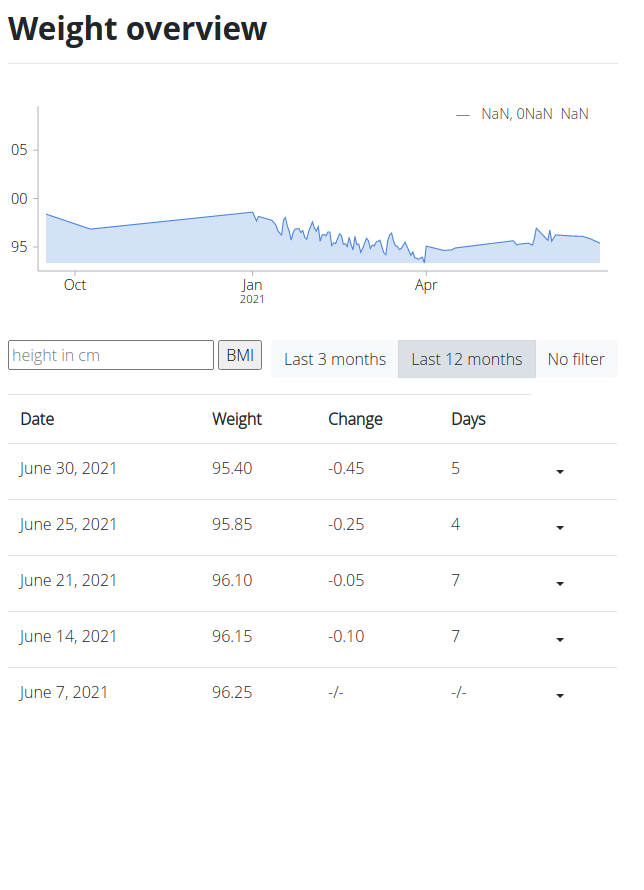This screenshot has width=644, height=890.
Task: Select the Last 3 months filter
Action: pyautogui.click(x=334, y=359)
